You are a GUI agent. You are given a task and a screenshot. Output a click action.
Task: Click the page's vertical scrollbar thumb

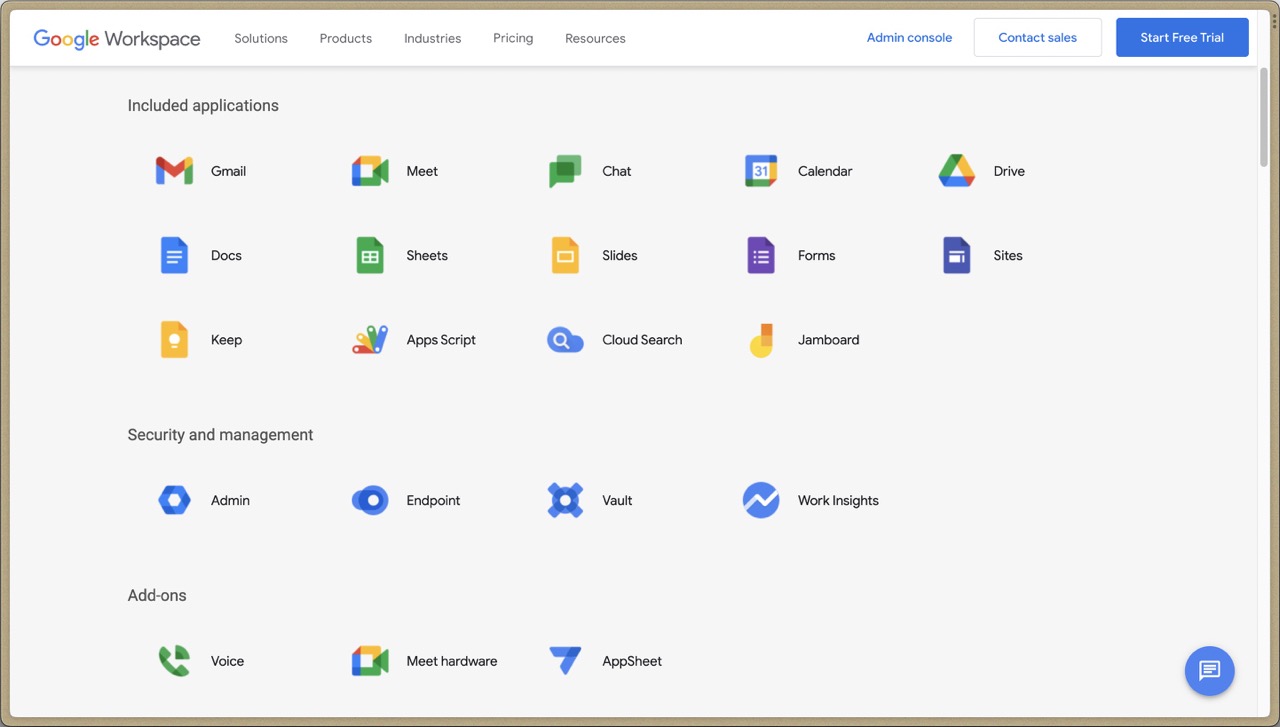coord(1264,116)
